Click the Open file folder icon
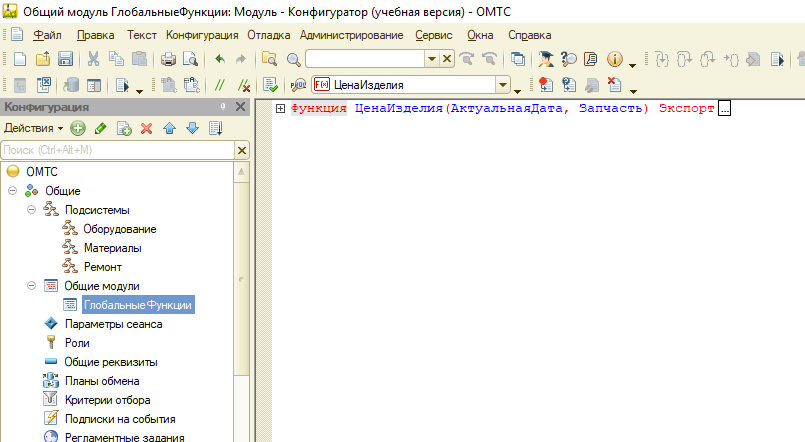Viewport: 805px width, 442px height. [x=43, y=59]
